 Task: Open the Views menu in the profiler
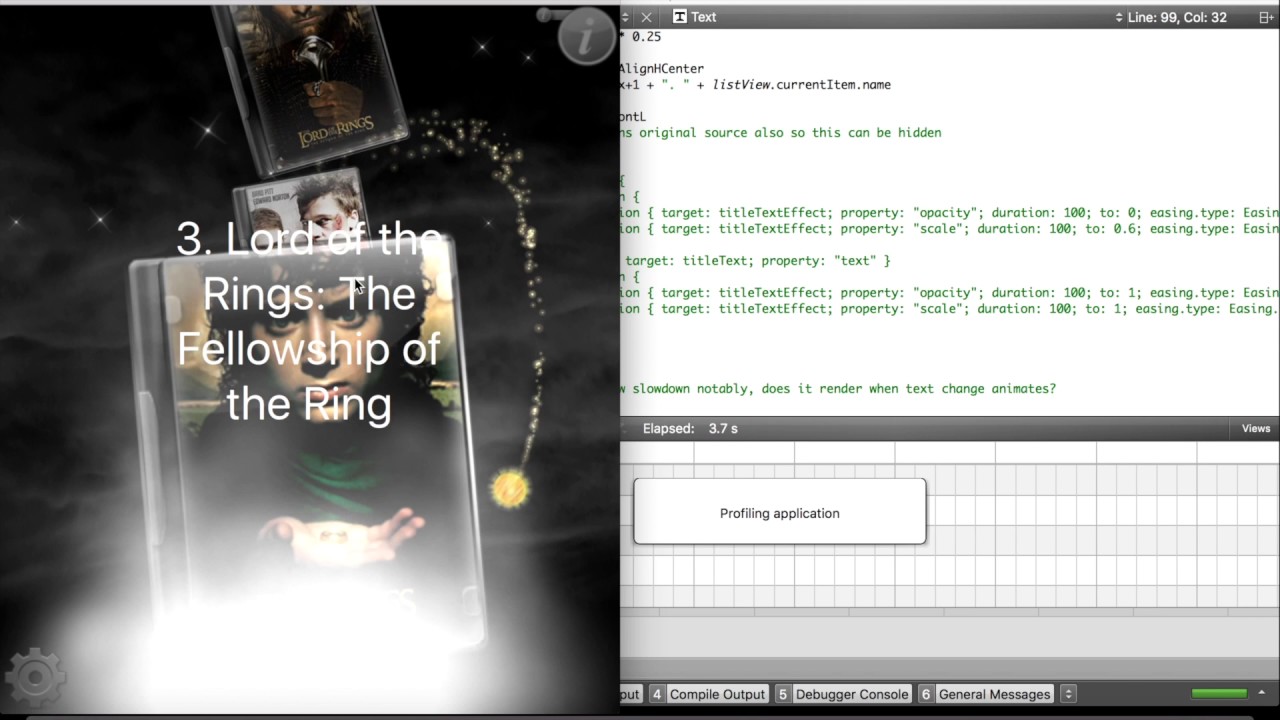tap(1255, 428)
